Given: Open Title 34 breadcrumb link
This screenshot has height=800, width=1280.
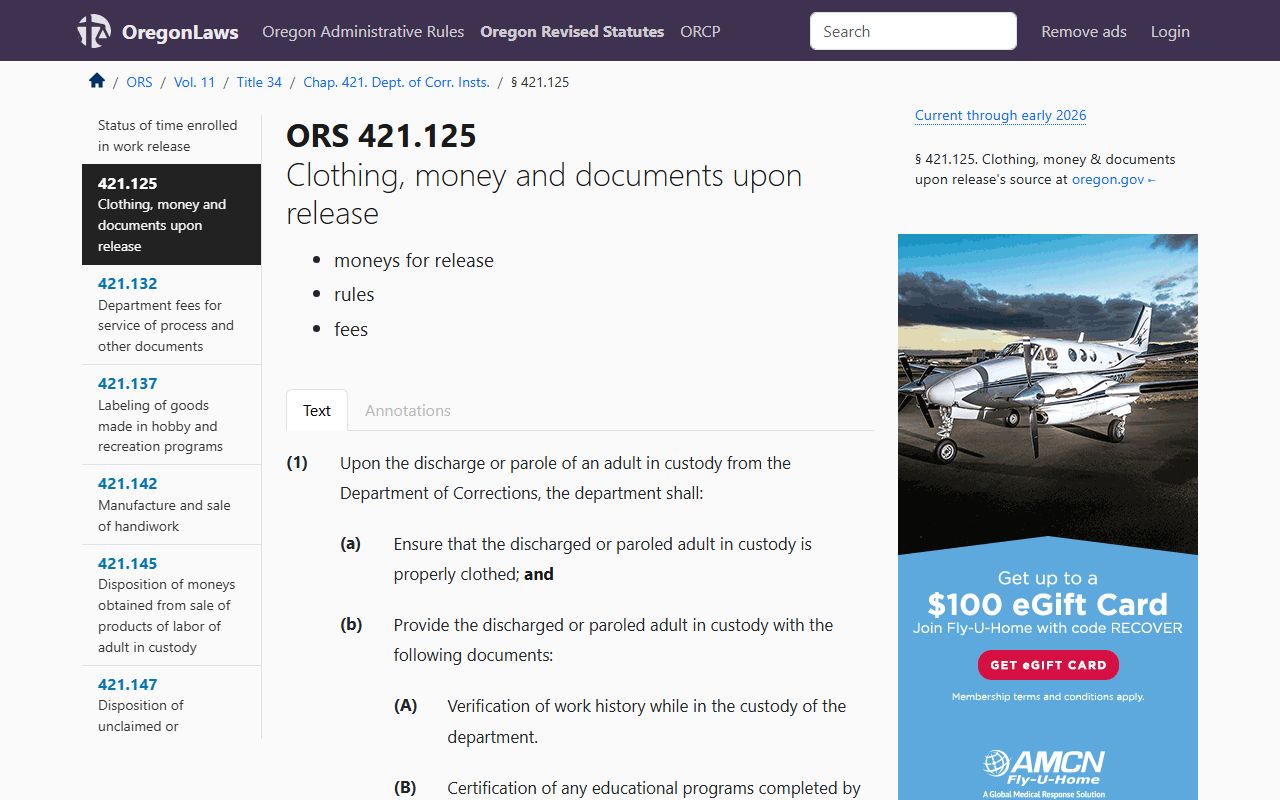Looking at the screenshot, I should [259, 82].
